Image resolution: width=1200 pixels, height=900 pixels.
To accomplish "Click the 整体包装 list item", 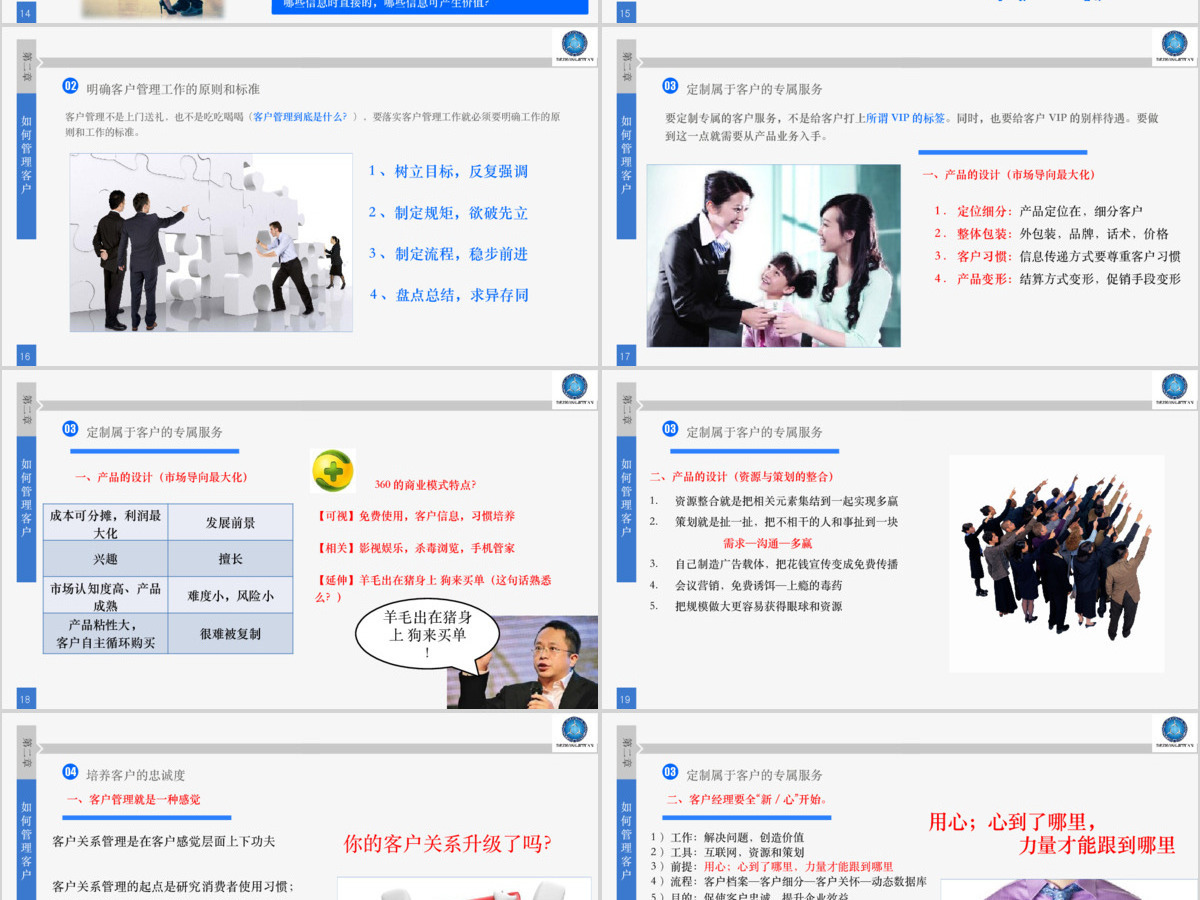I will pos(1051,233).
